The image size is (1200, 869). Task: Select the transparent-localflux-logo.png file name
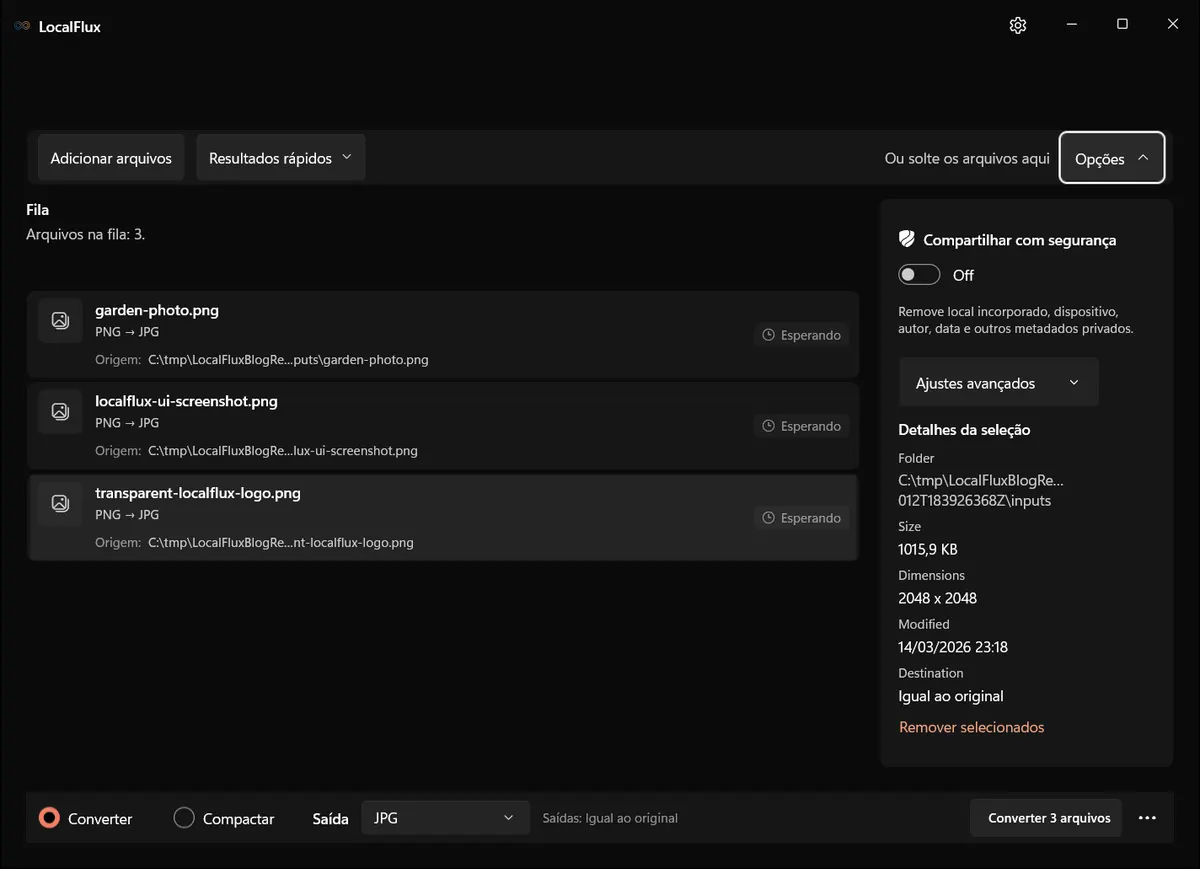click(x=198, y=493)
